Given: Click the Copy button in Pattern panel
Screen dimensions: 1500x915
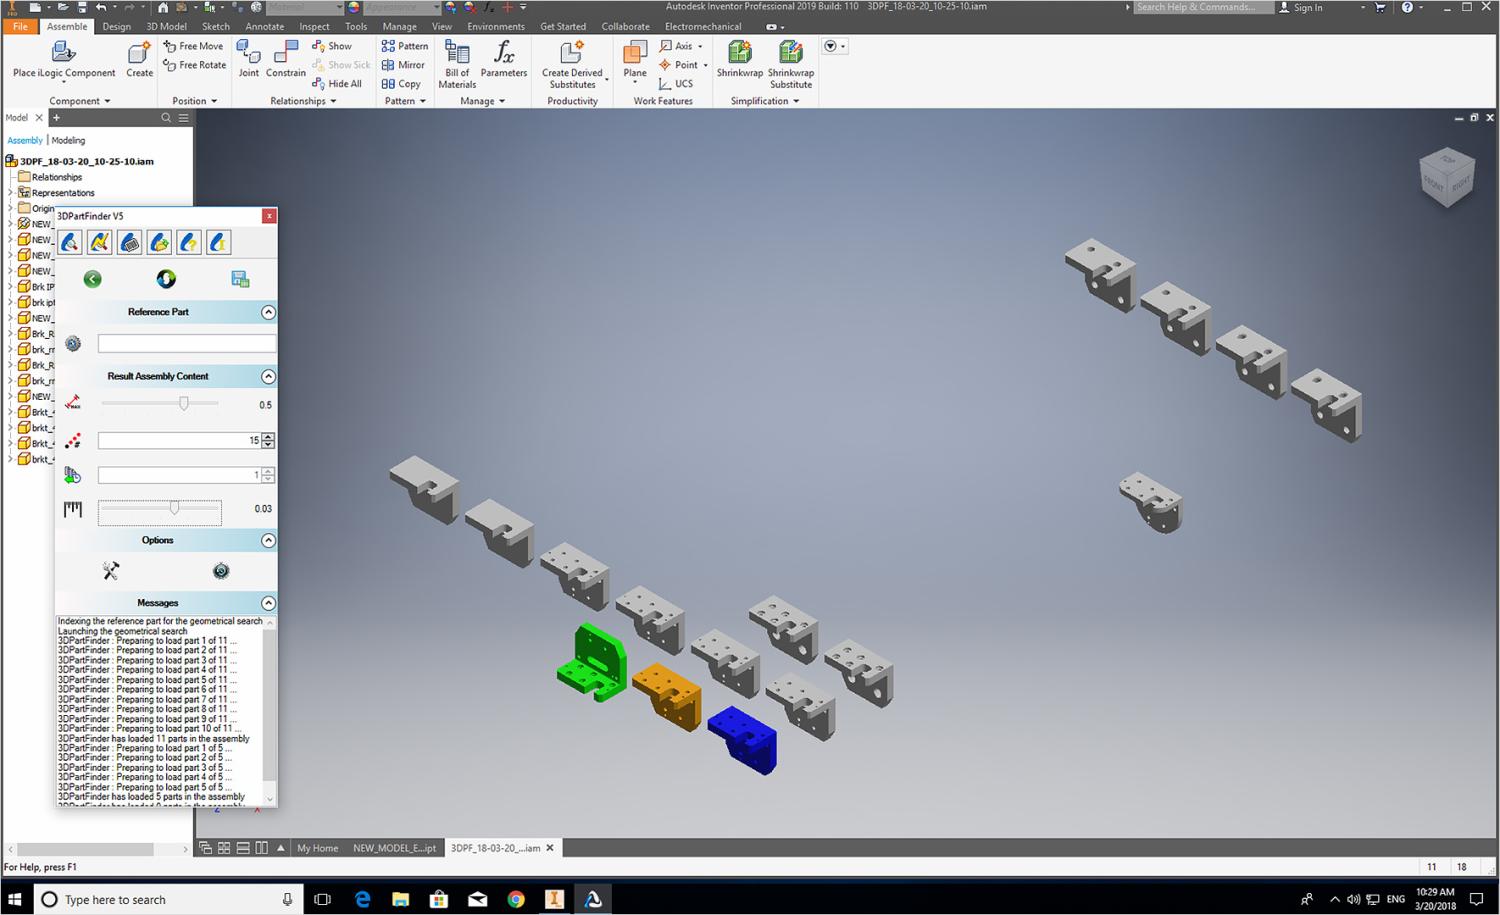Looking at the screenshot, I should [x=401, y=84].
